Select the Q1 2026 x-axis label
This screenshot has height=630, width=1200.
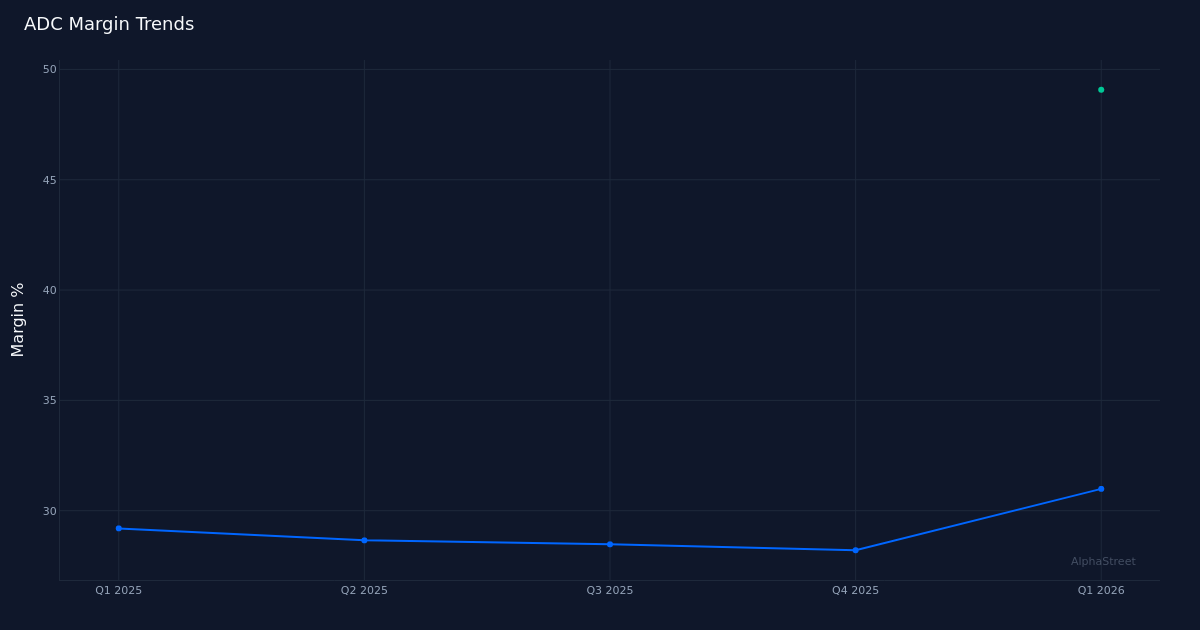tap(1100, 590)
